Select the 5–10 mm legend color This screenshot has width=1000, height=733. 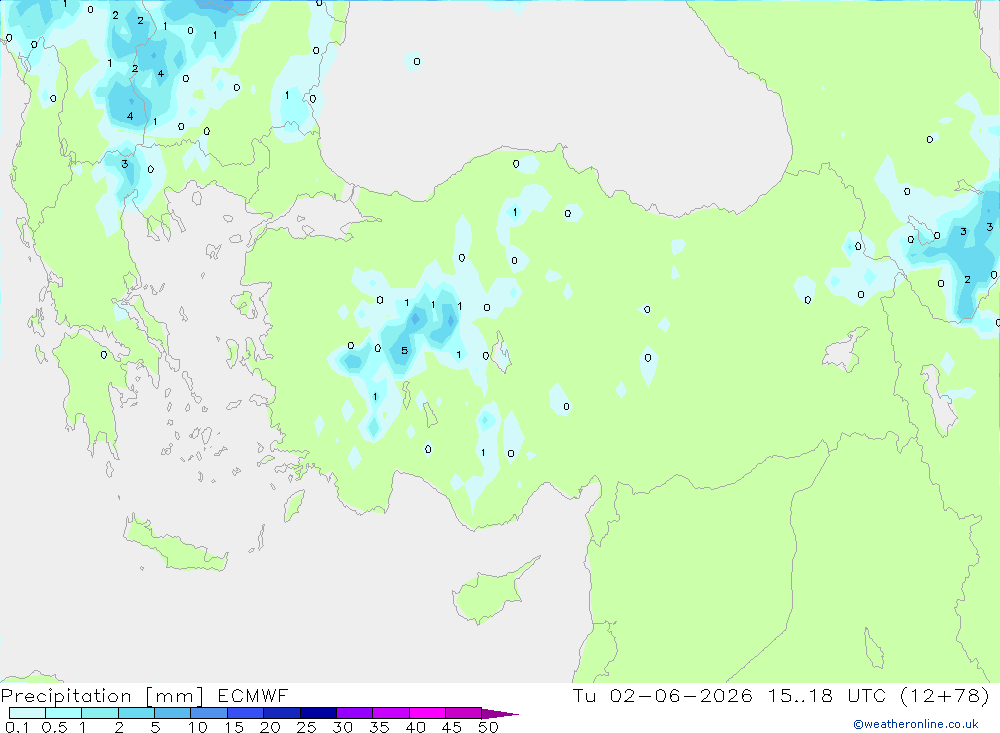[x=173, y=713]
